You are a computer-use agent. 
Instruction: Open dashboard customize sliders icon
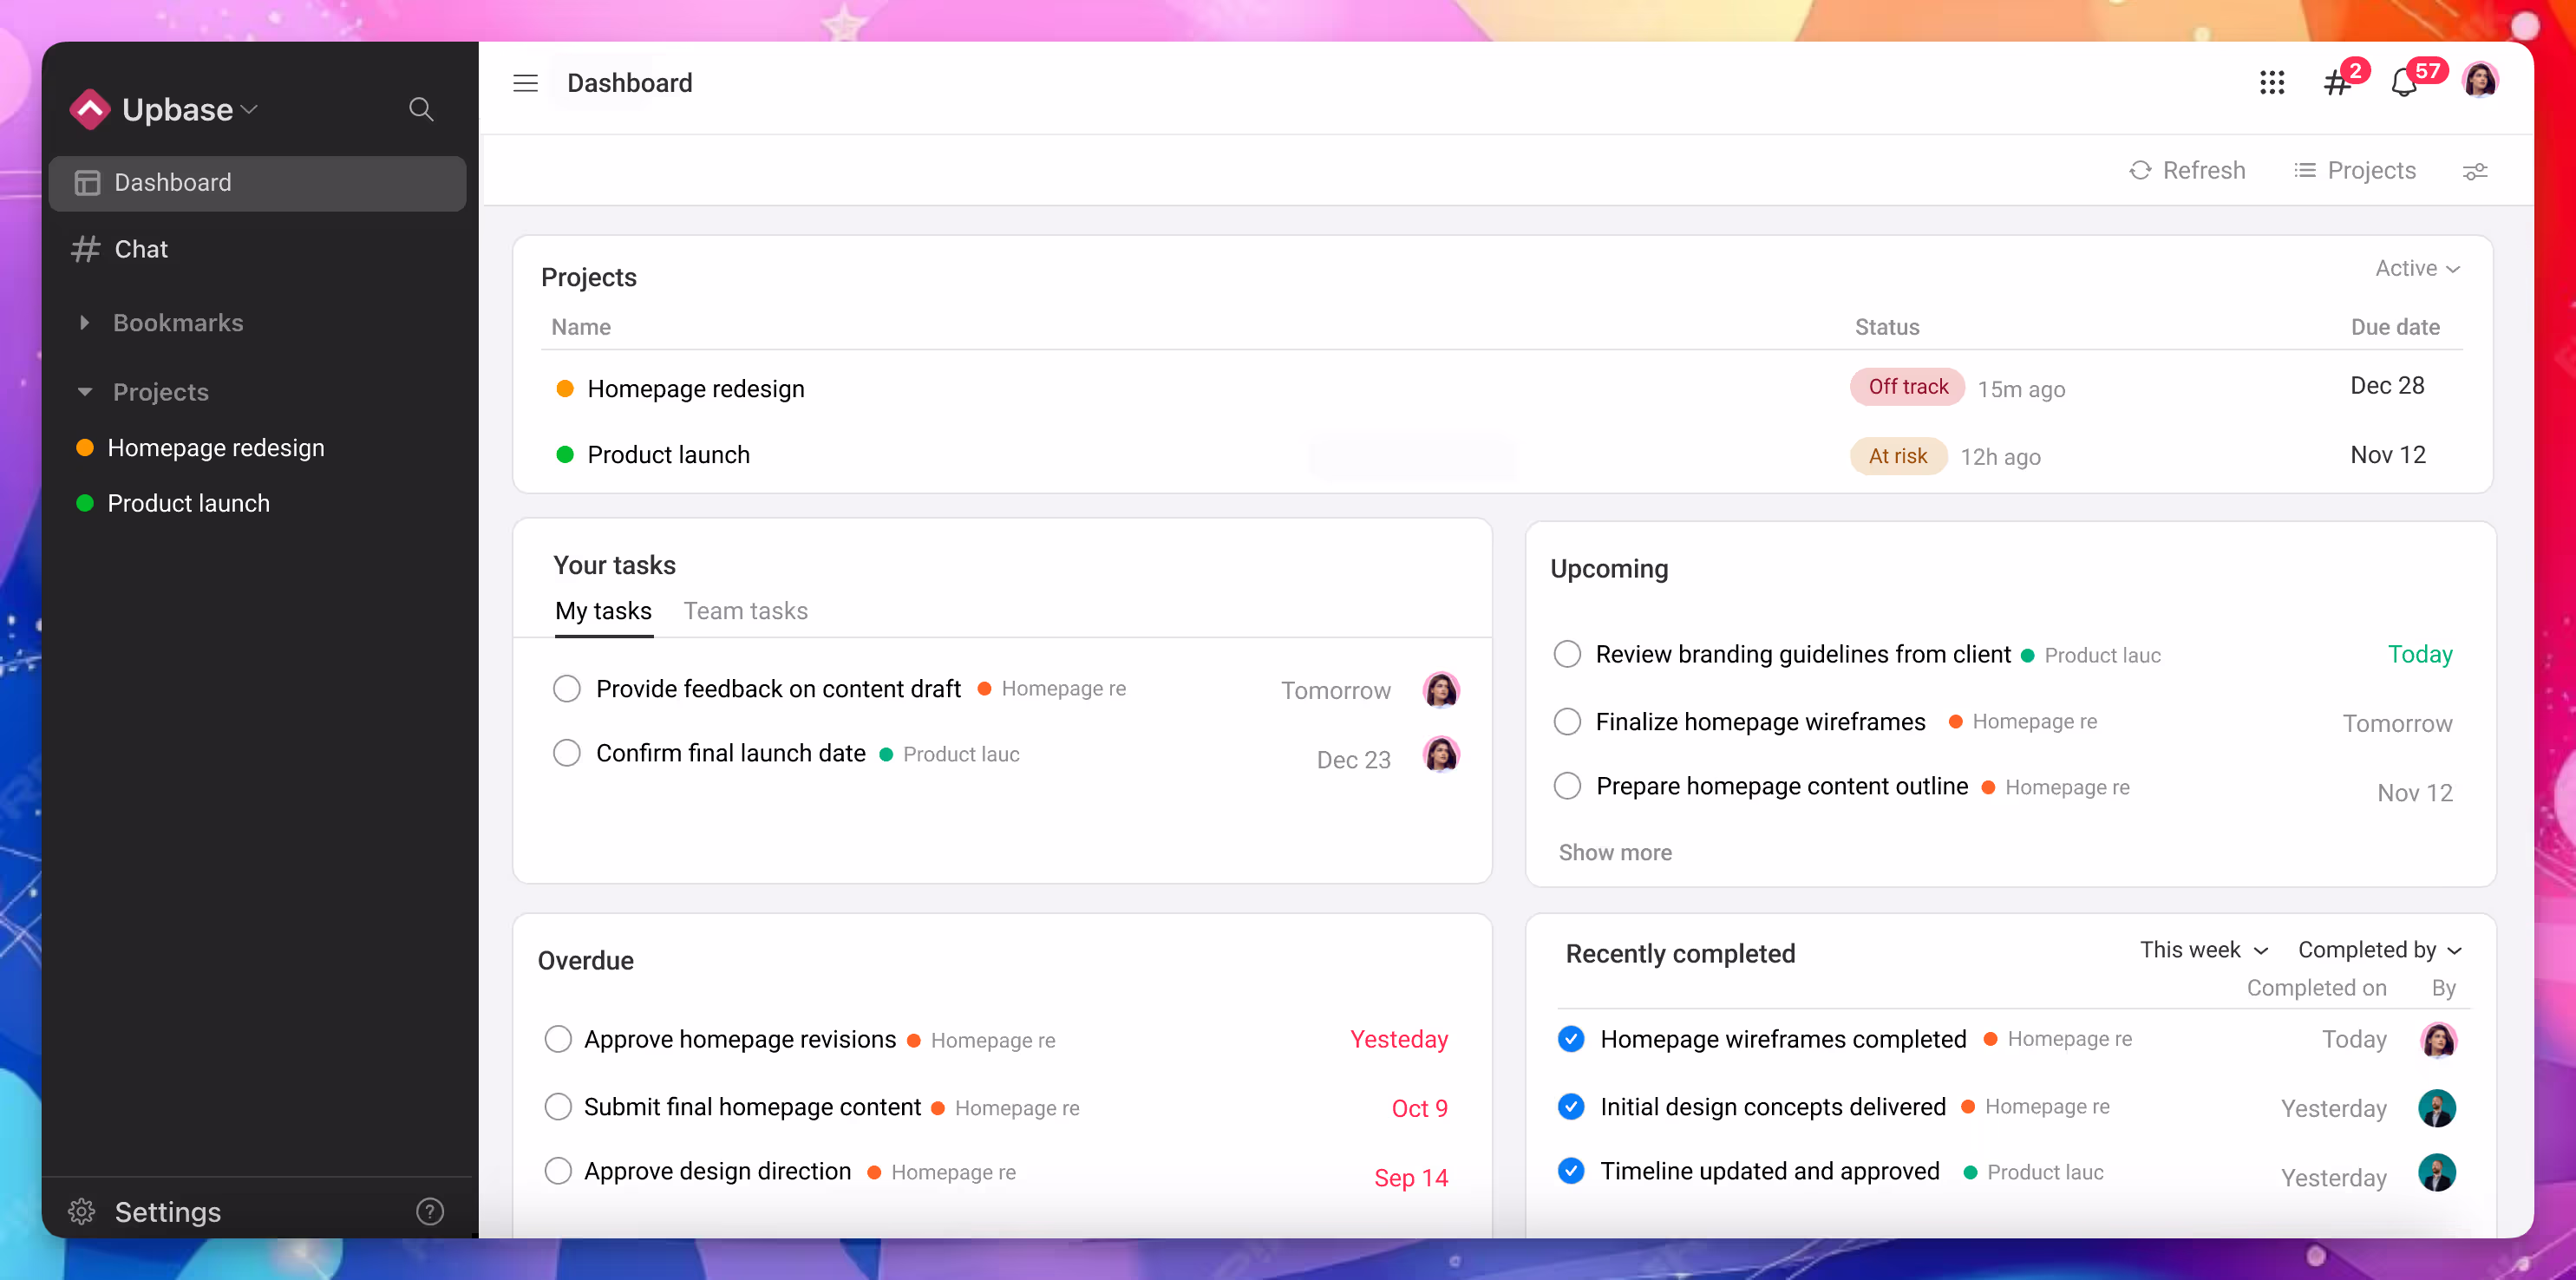tap(2475, 171)
